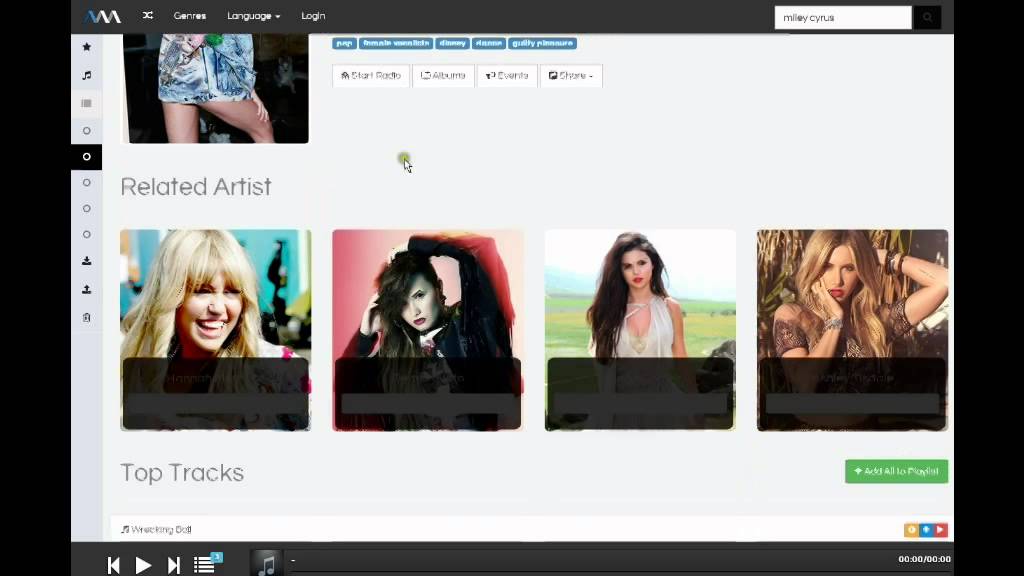The height and width of the screenshot is (576, 1024).
Task: Open the Selena Gomez related artist card
Action: point(640,330)
